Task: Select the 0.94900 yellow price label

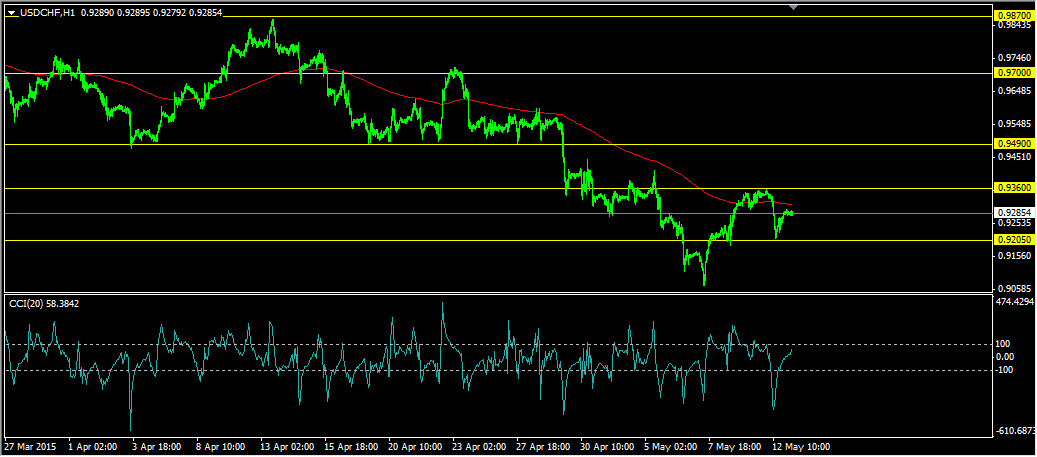Action: tap(1014, 144)
